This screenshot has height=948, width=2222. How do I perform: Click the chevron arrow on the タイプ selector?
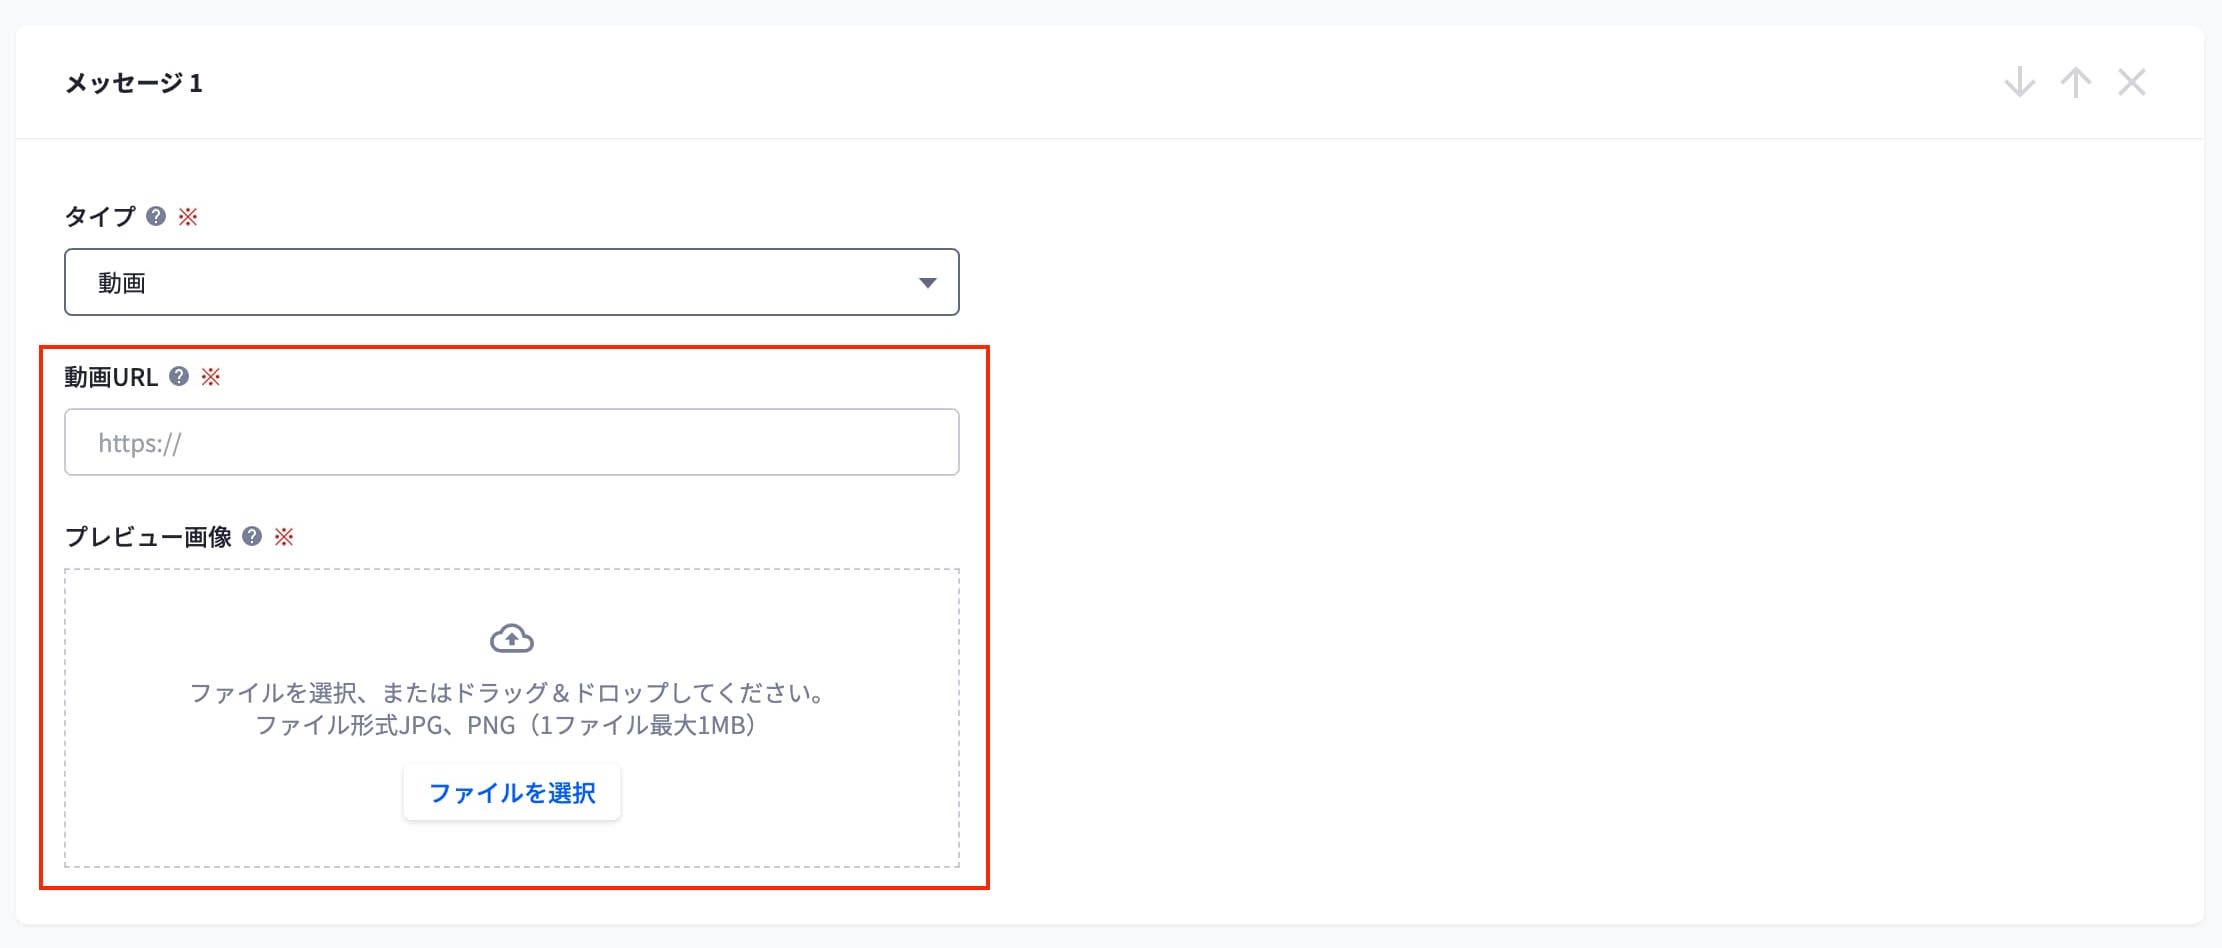click(929, 282)
